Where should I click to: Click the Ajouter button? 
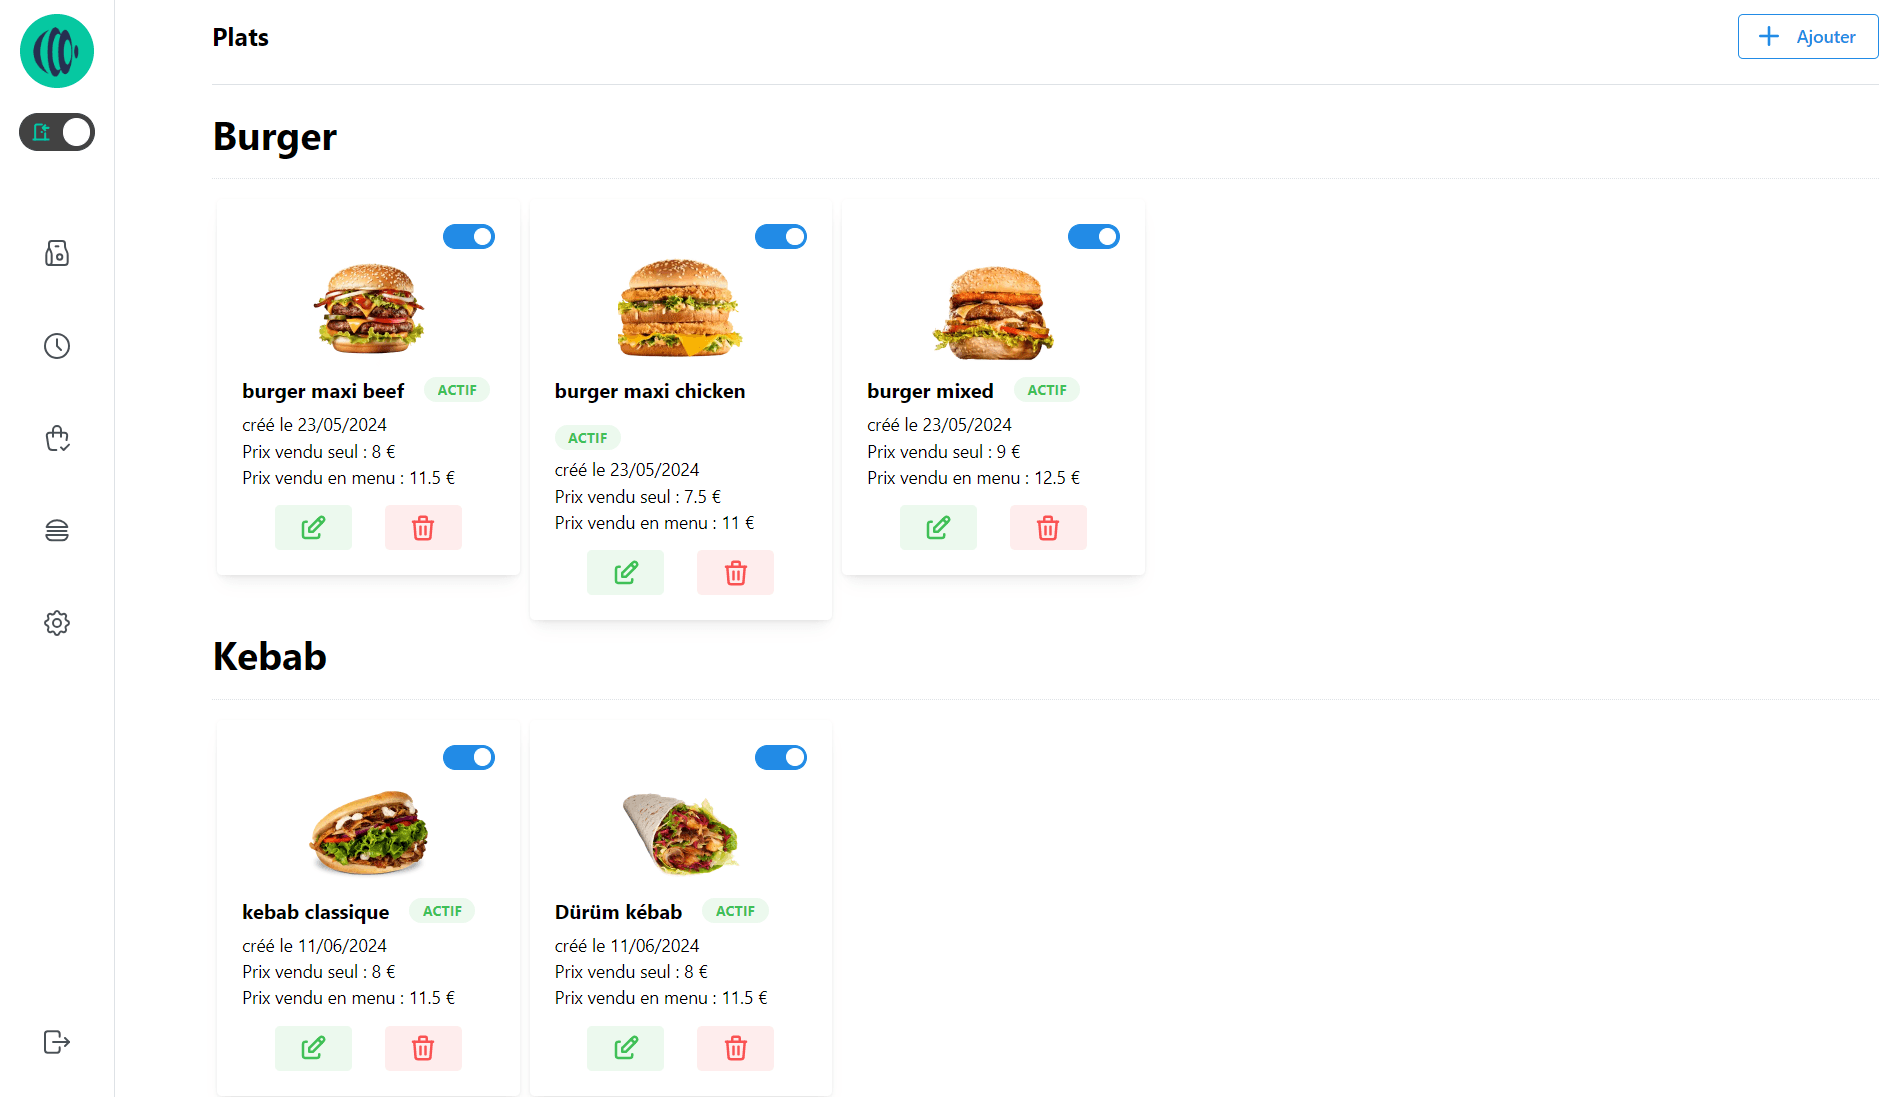[x=1807, y=37]
